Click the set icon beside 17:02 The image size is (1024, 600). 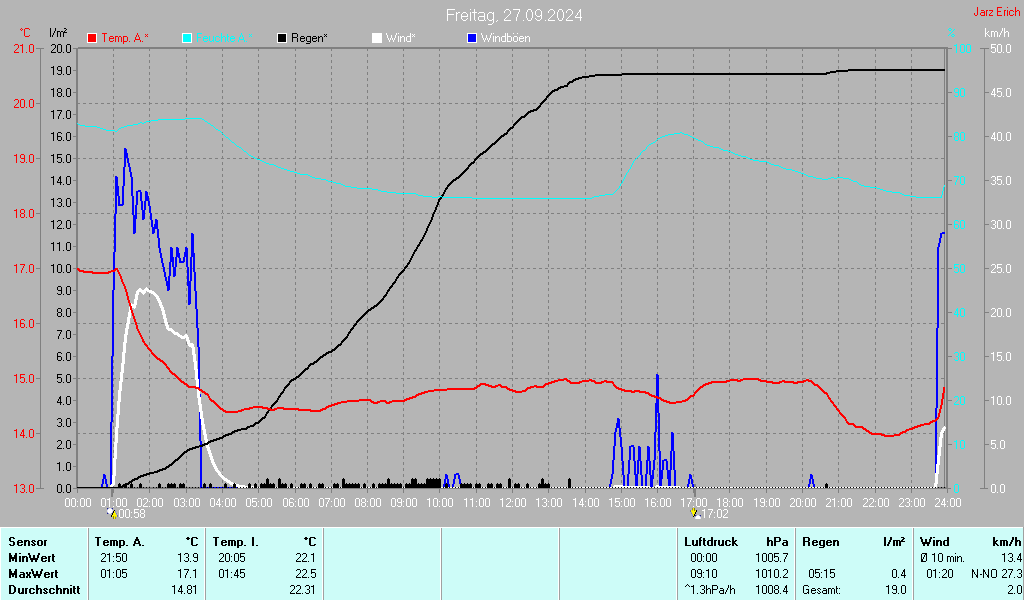pyautogui.click(x=695, y=513)
